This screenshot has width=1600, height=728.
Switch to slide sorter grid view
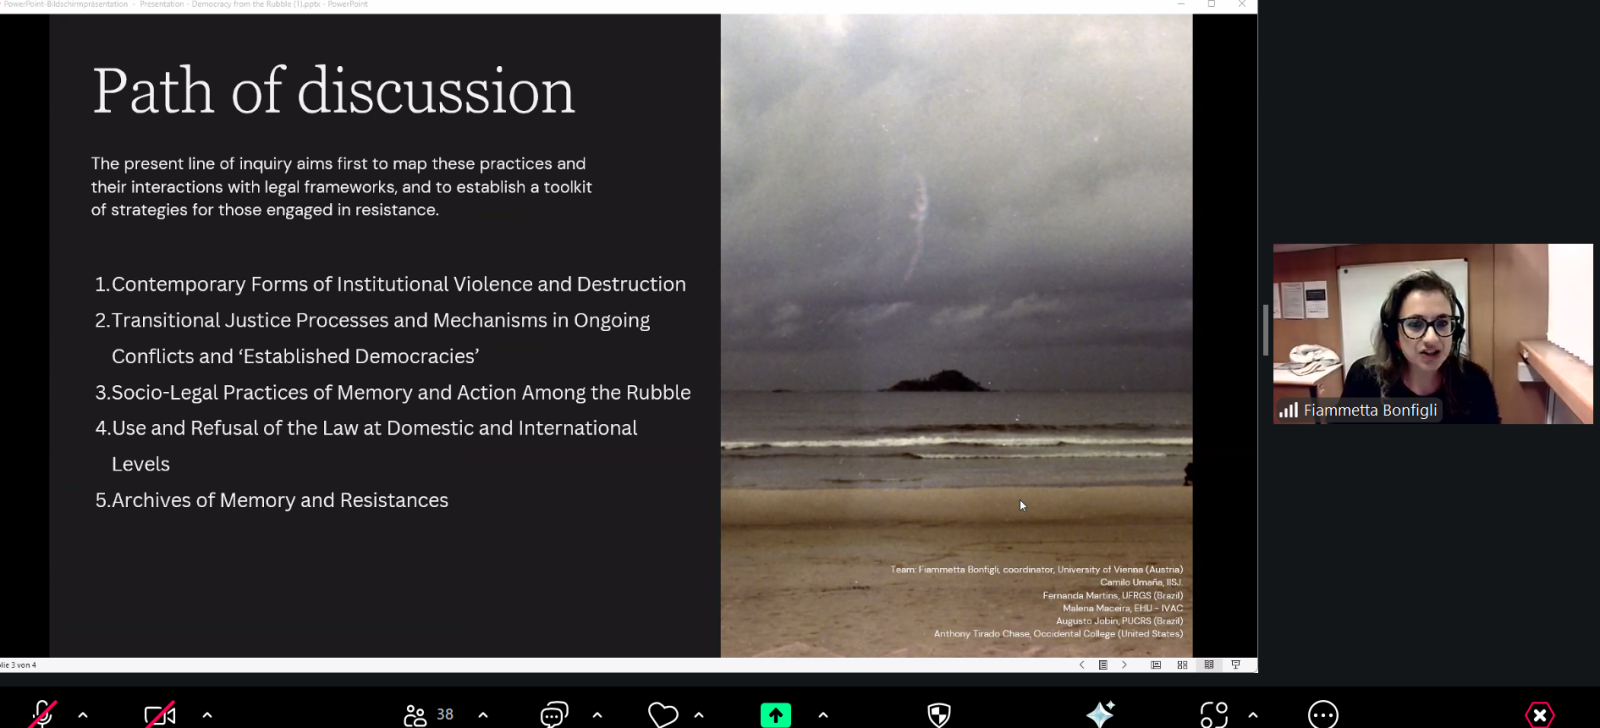click(1182, 665)
